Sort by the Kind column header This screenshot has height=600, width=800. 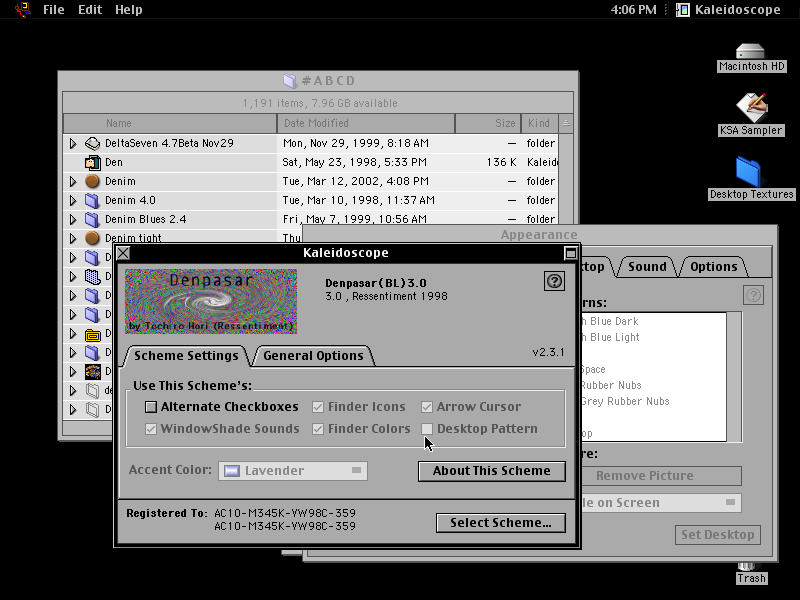pyautogui.click(x=539, y=123)
